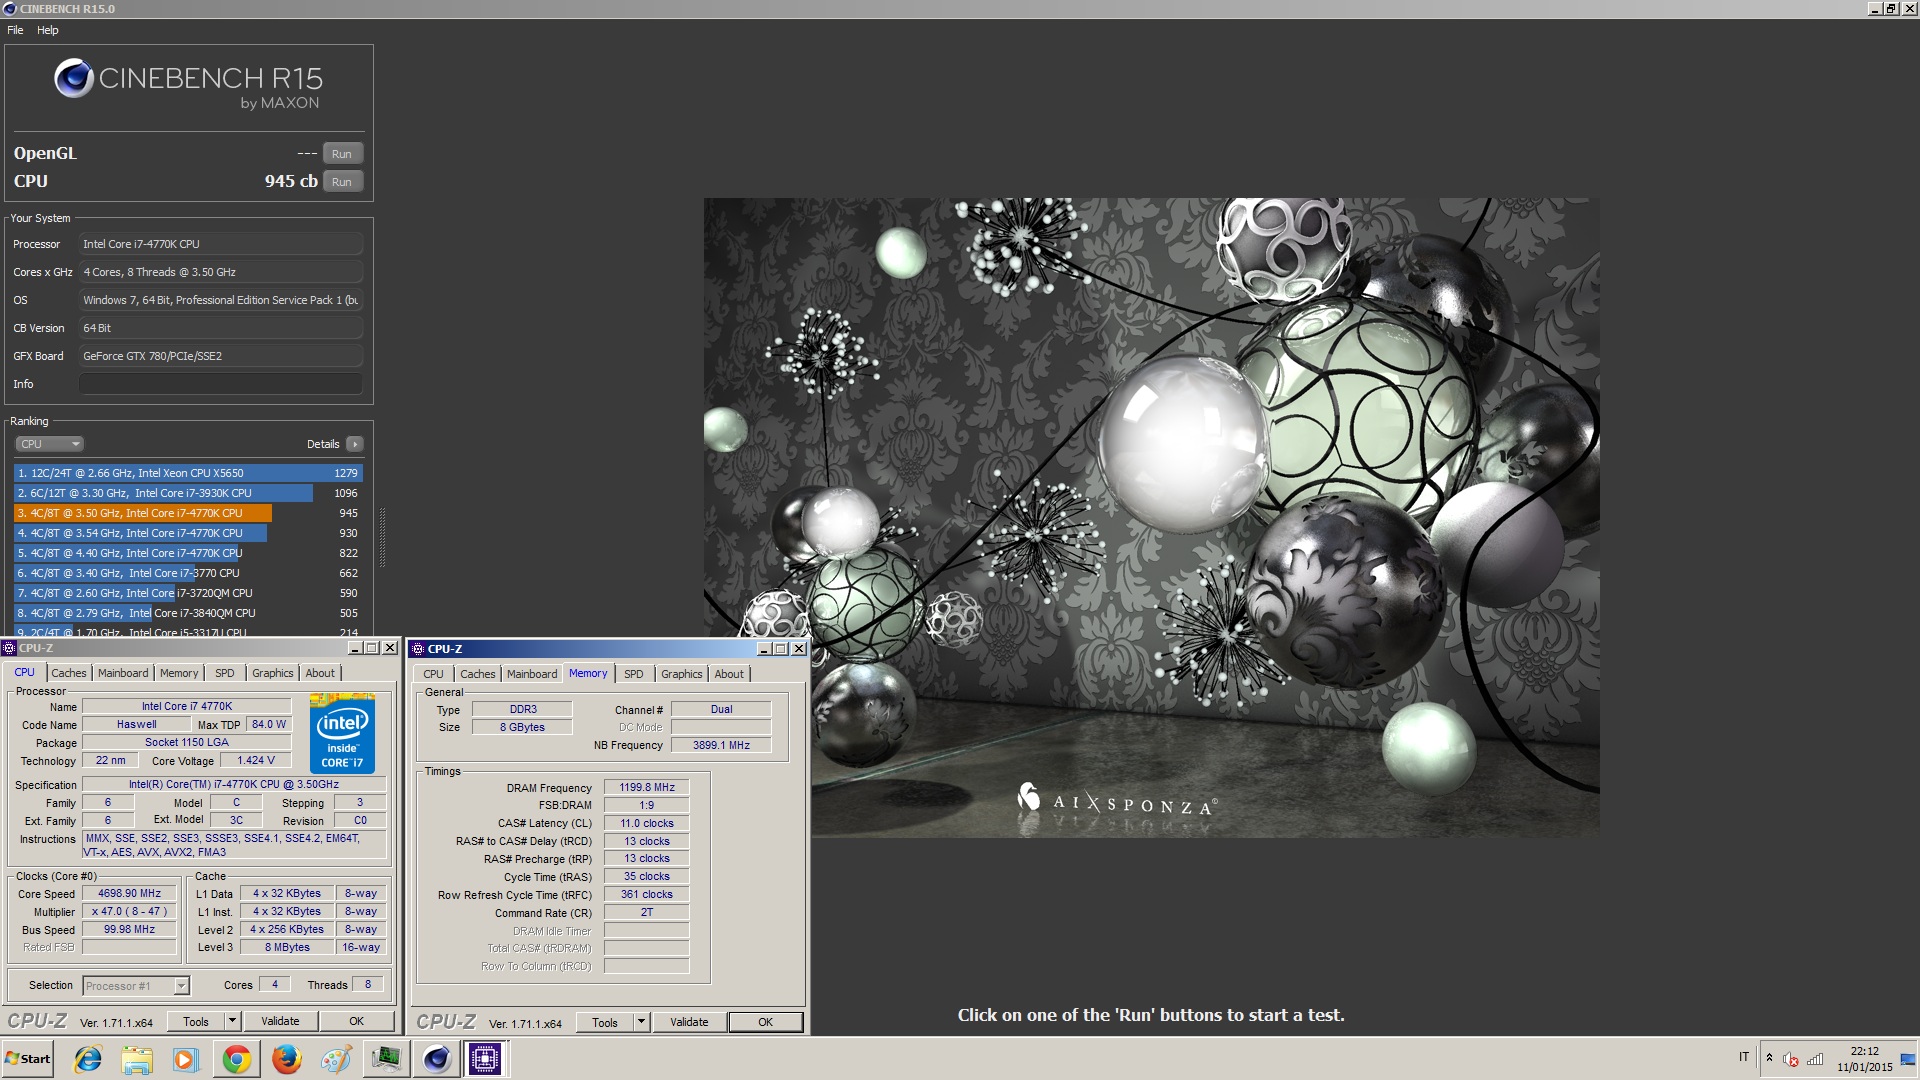Select ranking entry Core i7-3930K
1920x1080 pixels.
point(188,493)
